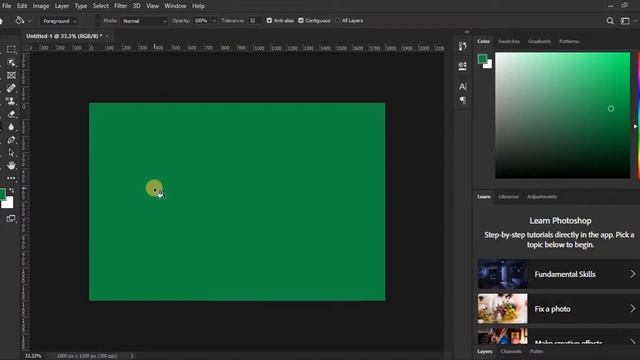Screen dimensions: 640x360
Task: Toggle the Anti-alias checkbox
Action: click(269, 20)
